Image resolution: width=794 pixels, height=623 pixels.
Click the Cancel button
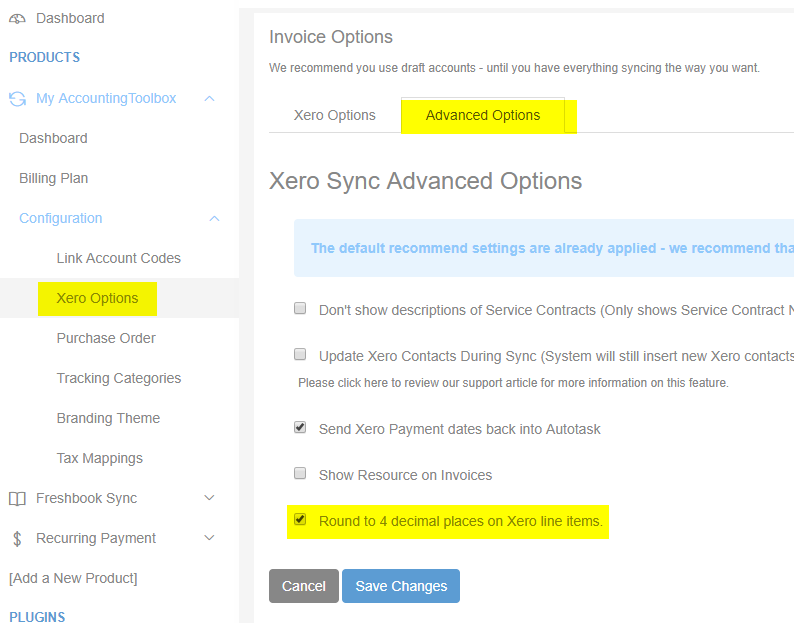[304, 586]
